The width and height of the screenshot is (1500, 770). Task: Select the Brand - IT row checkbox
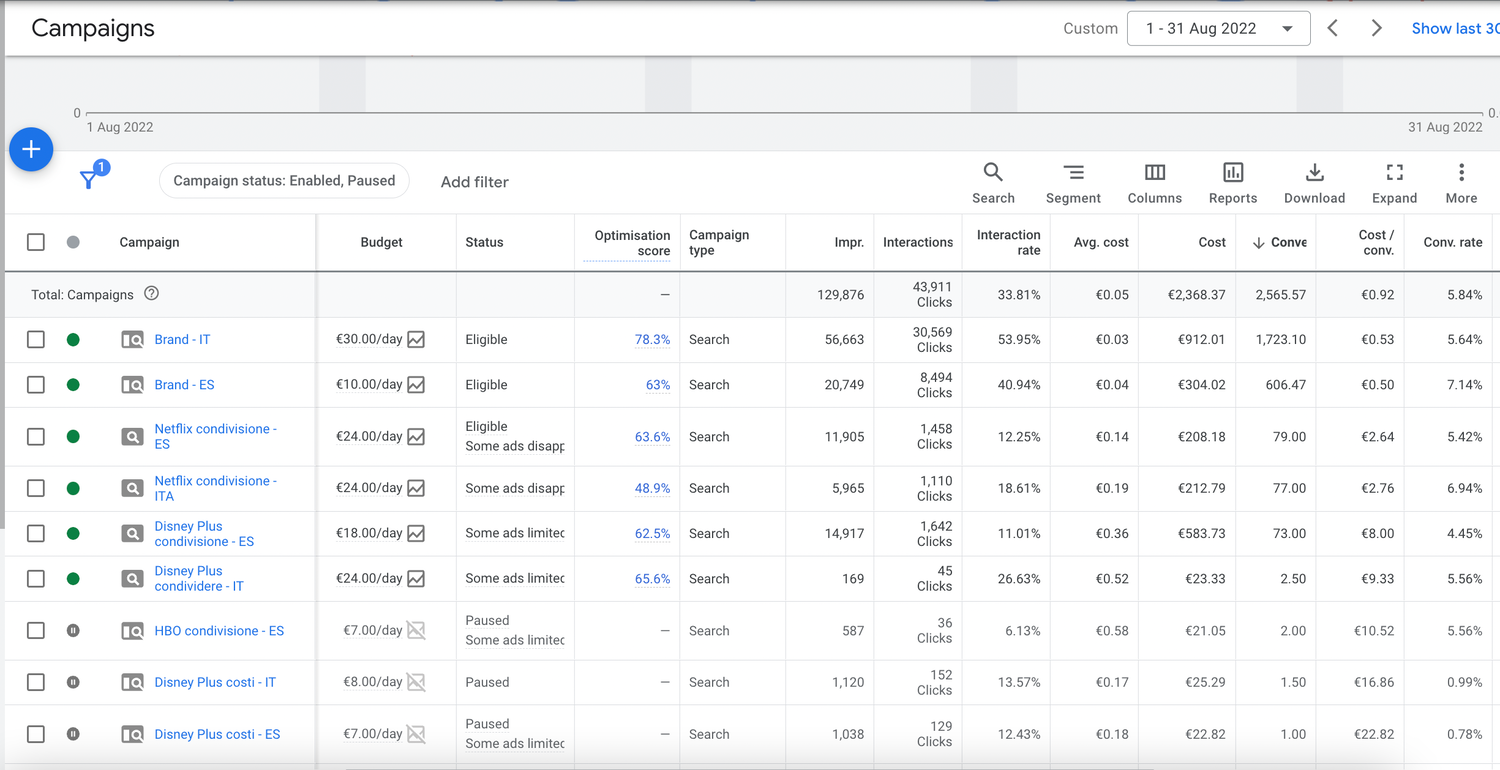coord(36,340)
